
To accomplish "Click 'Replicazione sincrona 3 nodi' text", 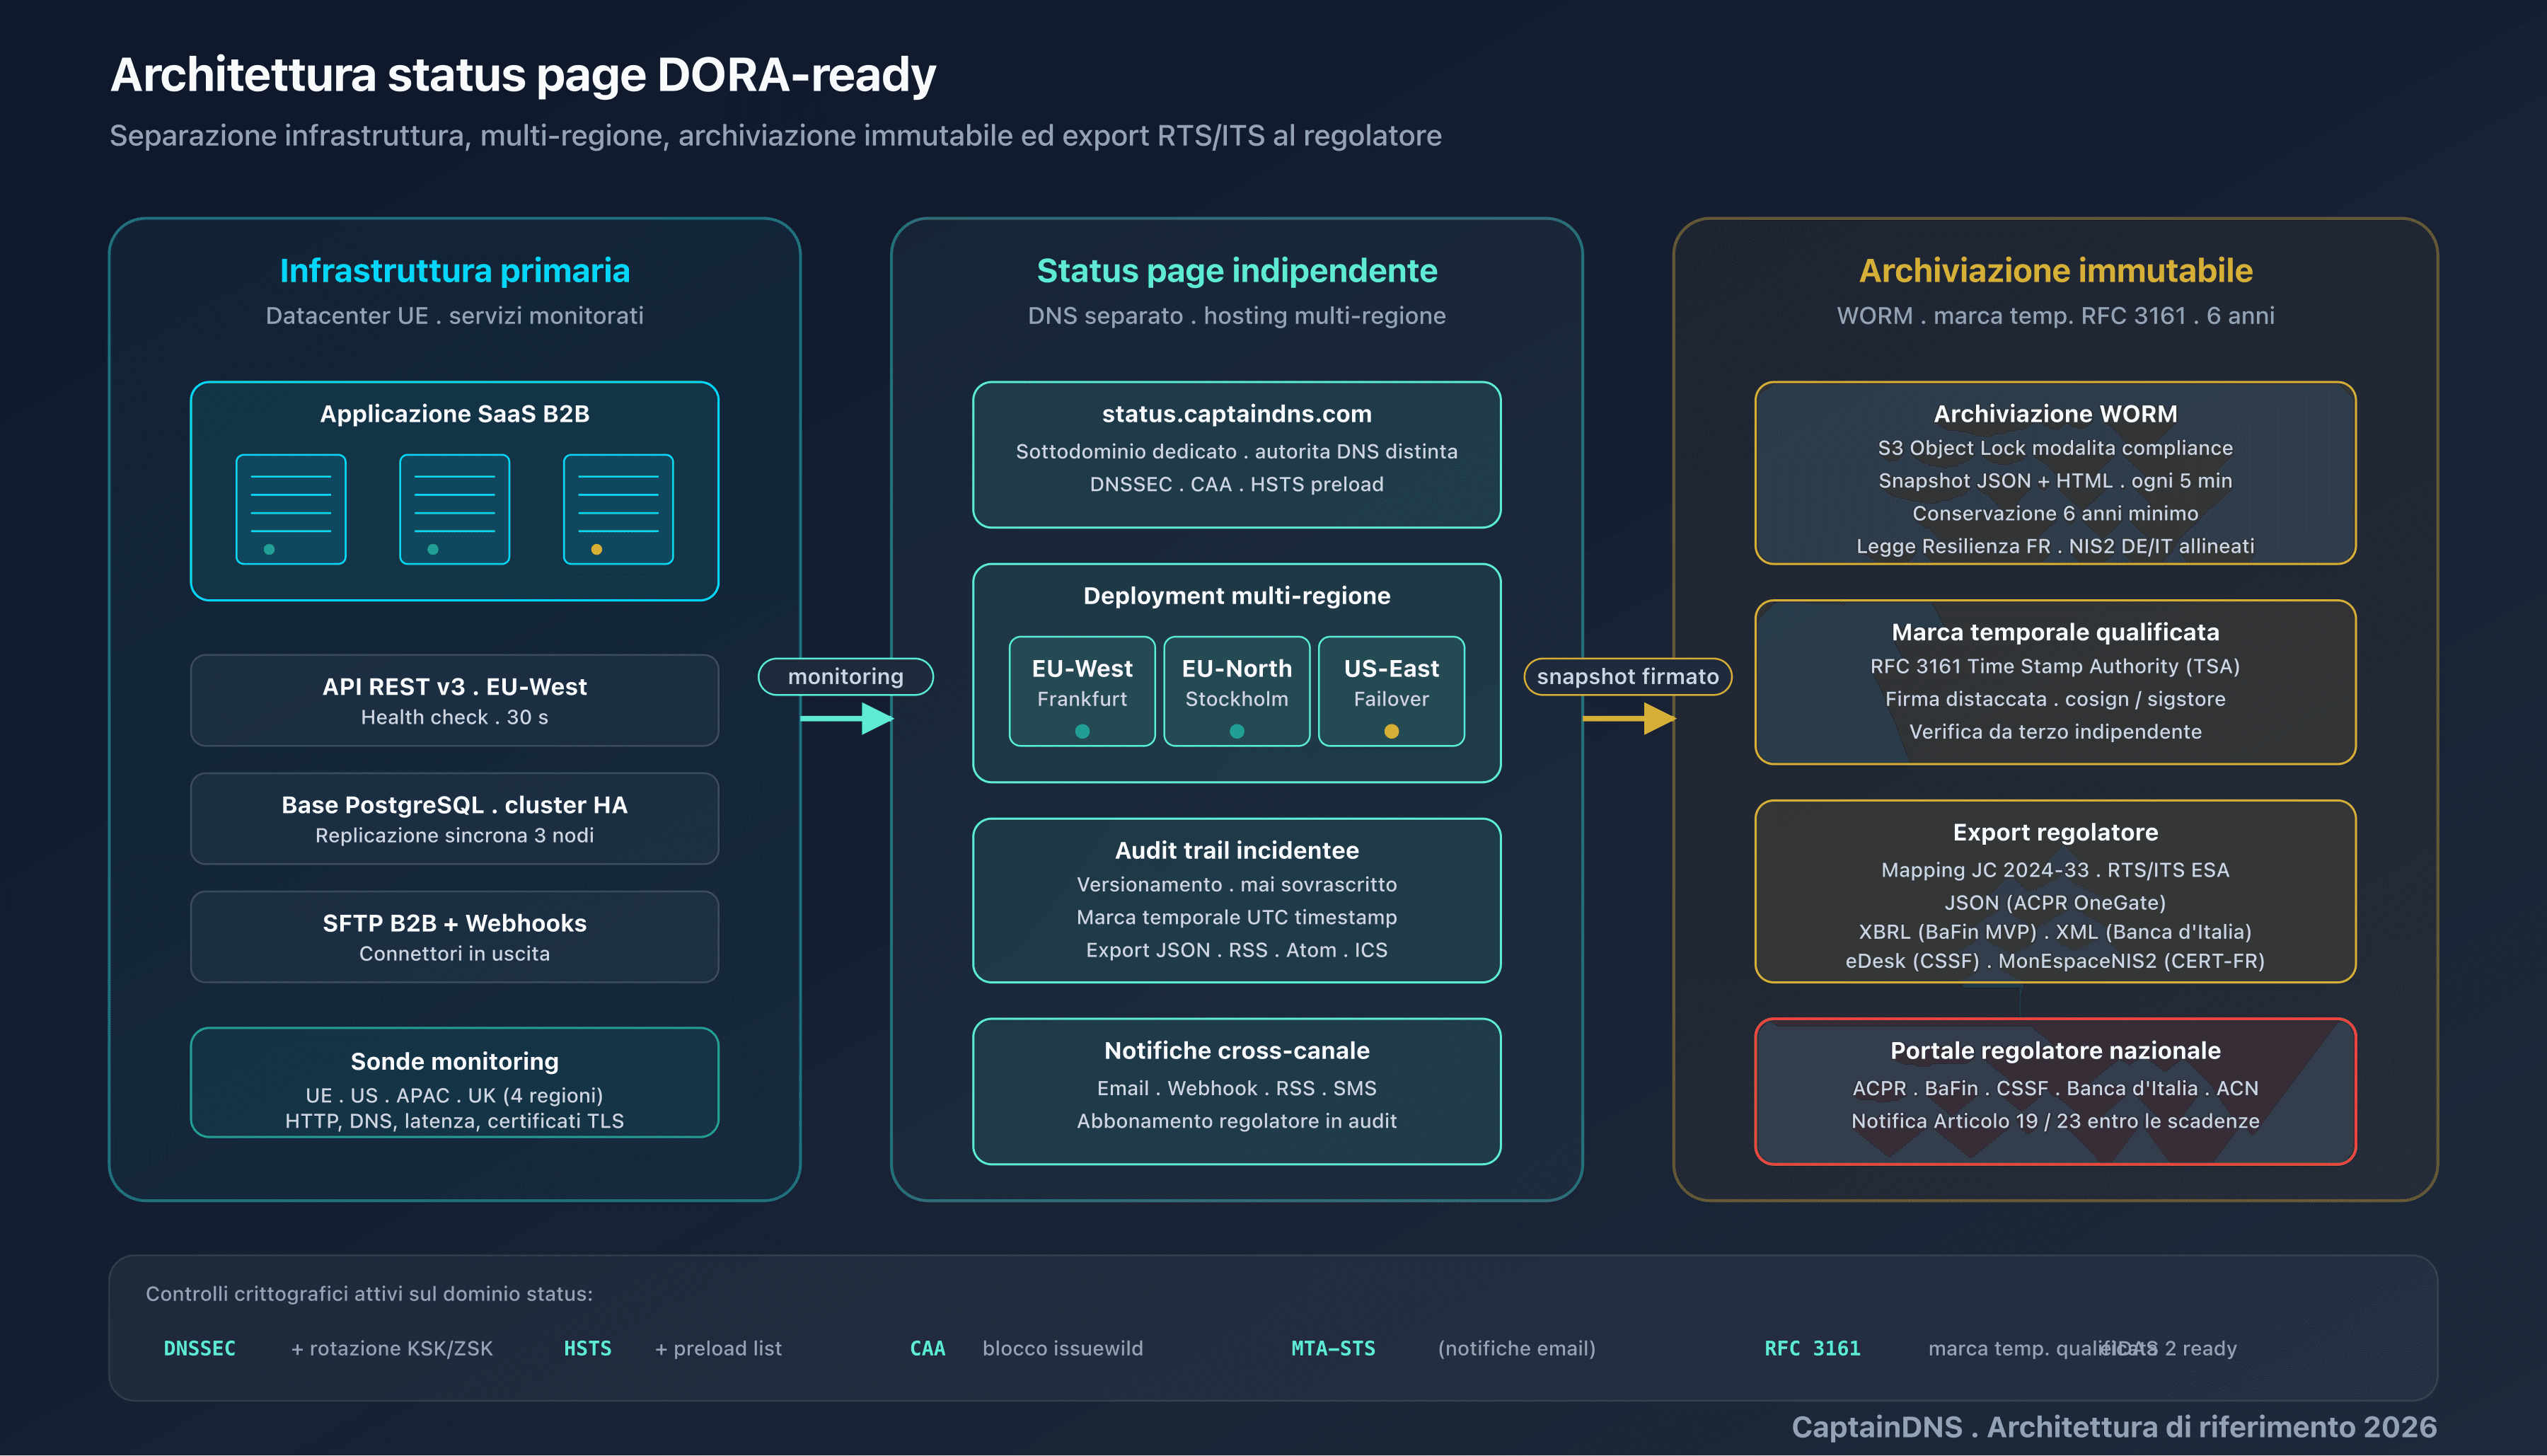I will 455,835.
